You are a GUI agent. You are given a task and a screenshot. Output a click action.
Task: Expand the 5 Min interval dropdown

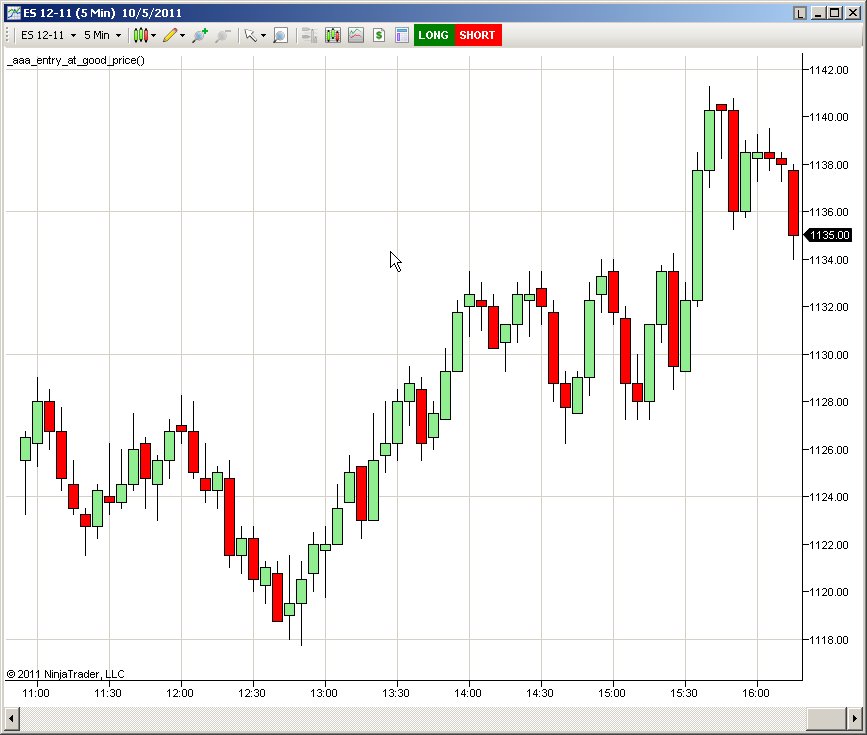(118, 35)
